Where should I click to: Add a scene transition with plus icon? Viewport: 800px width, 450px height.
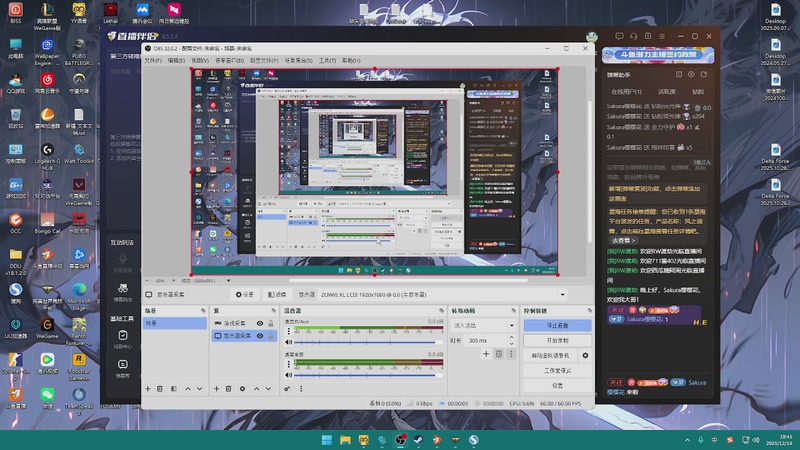[x=486, y=354]
